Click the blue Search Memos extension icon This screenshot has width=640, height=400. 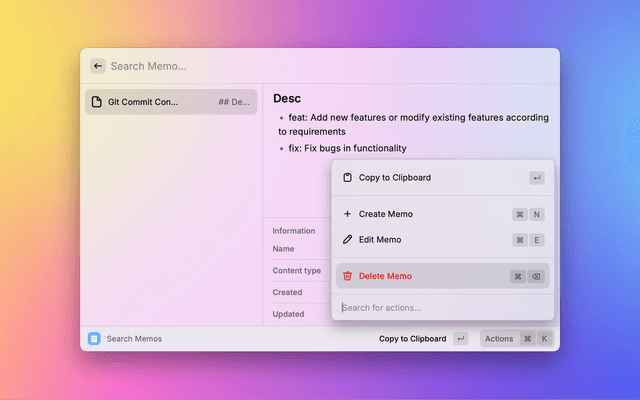[94, 339]
